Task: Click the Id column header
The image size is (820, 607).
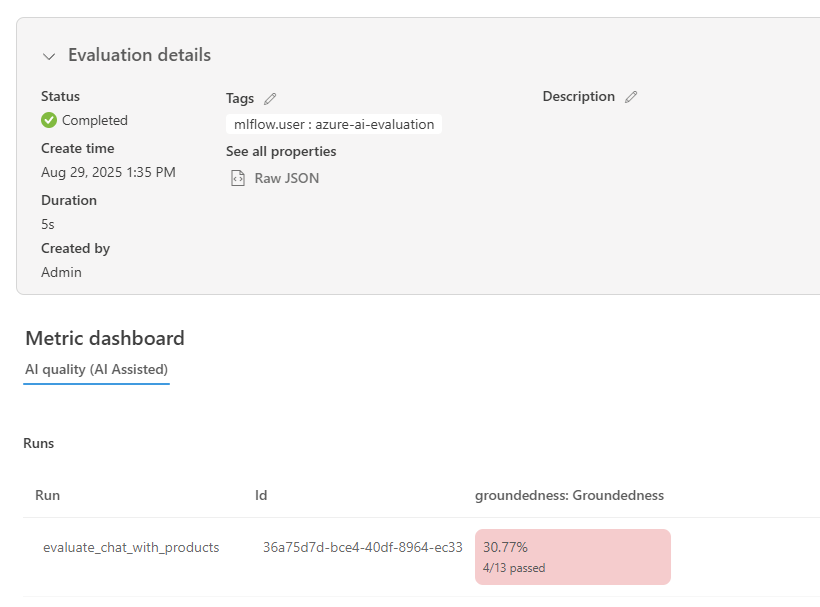Action: (261, 495)
